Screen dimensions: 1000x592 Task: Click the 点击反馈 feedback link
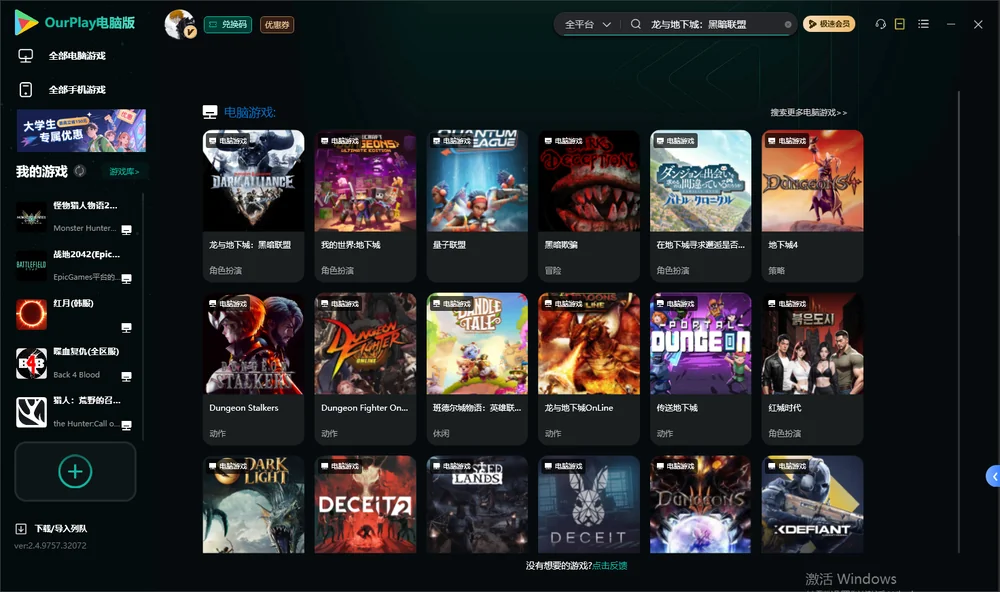click(610, 565)
